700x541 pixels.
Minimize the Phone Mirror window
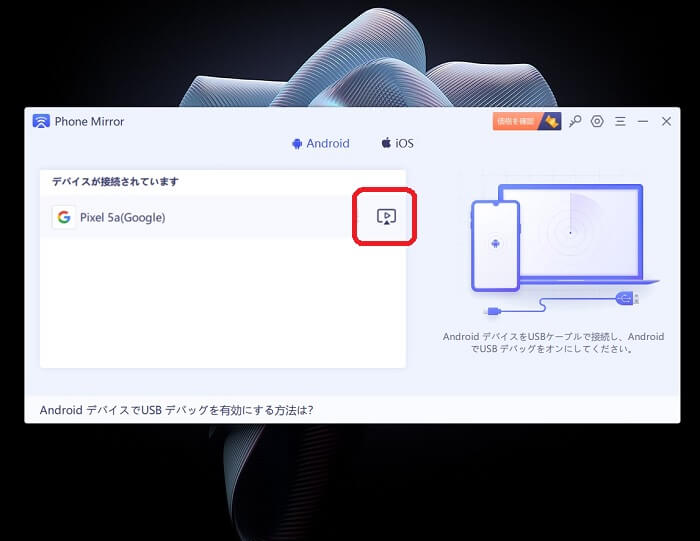(643, 121)
